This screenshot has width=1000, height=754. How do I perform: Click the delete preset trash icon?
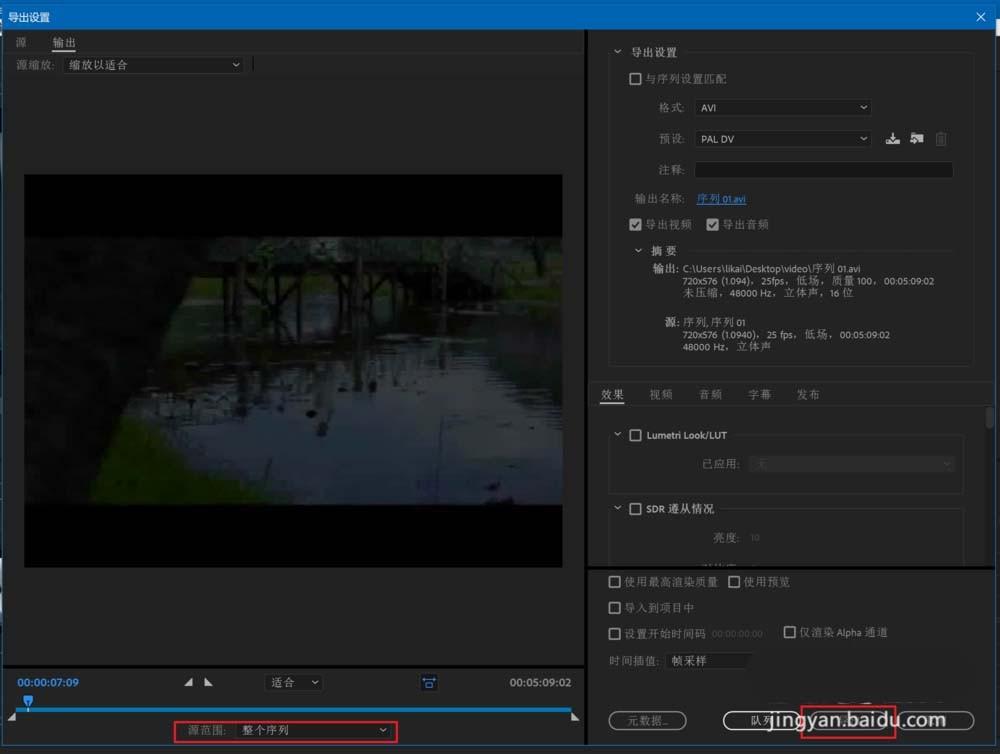coord(941,139)
